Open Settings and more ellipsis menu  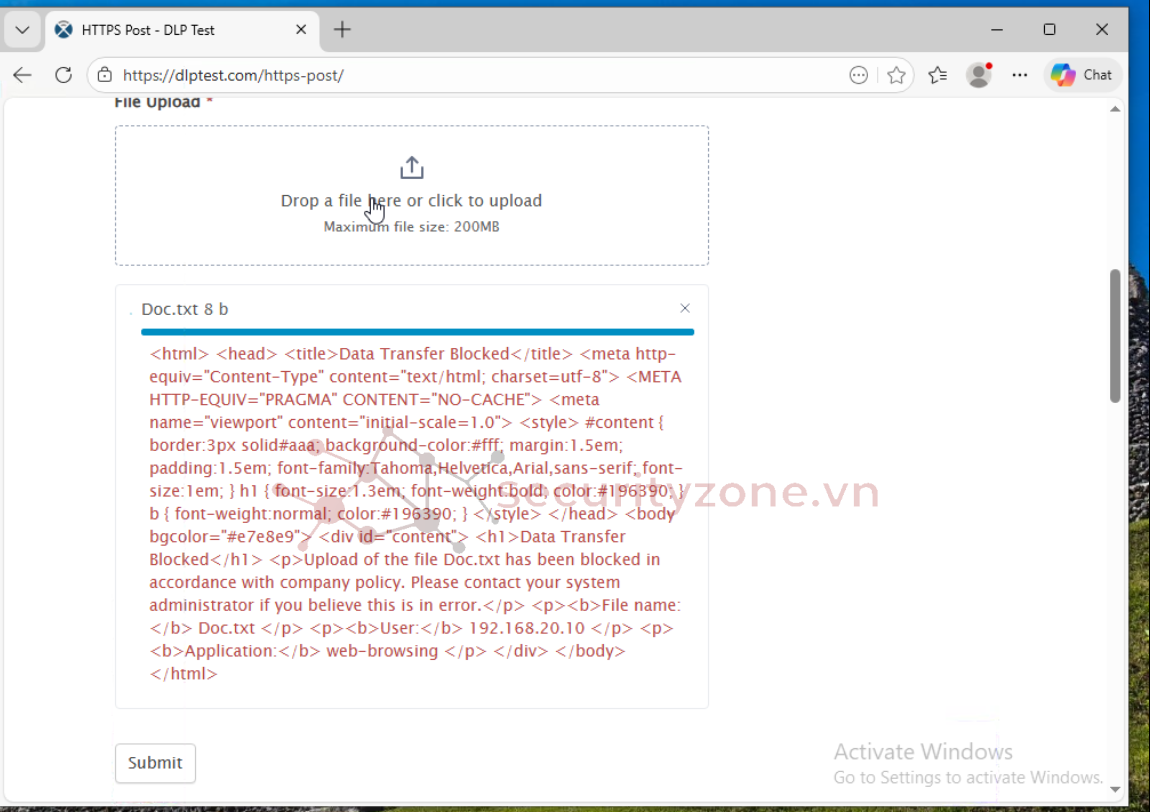pos(1019,75)
